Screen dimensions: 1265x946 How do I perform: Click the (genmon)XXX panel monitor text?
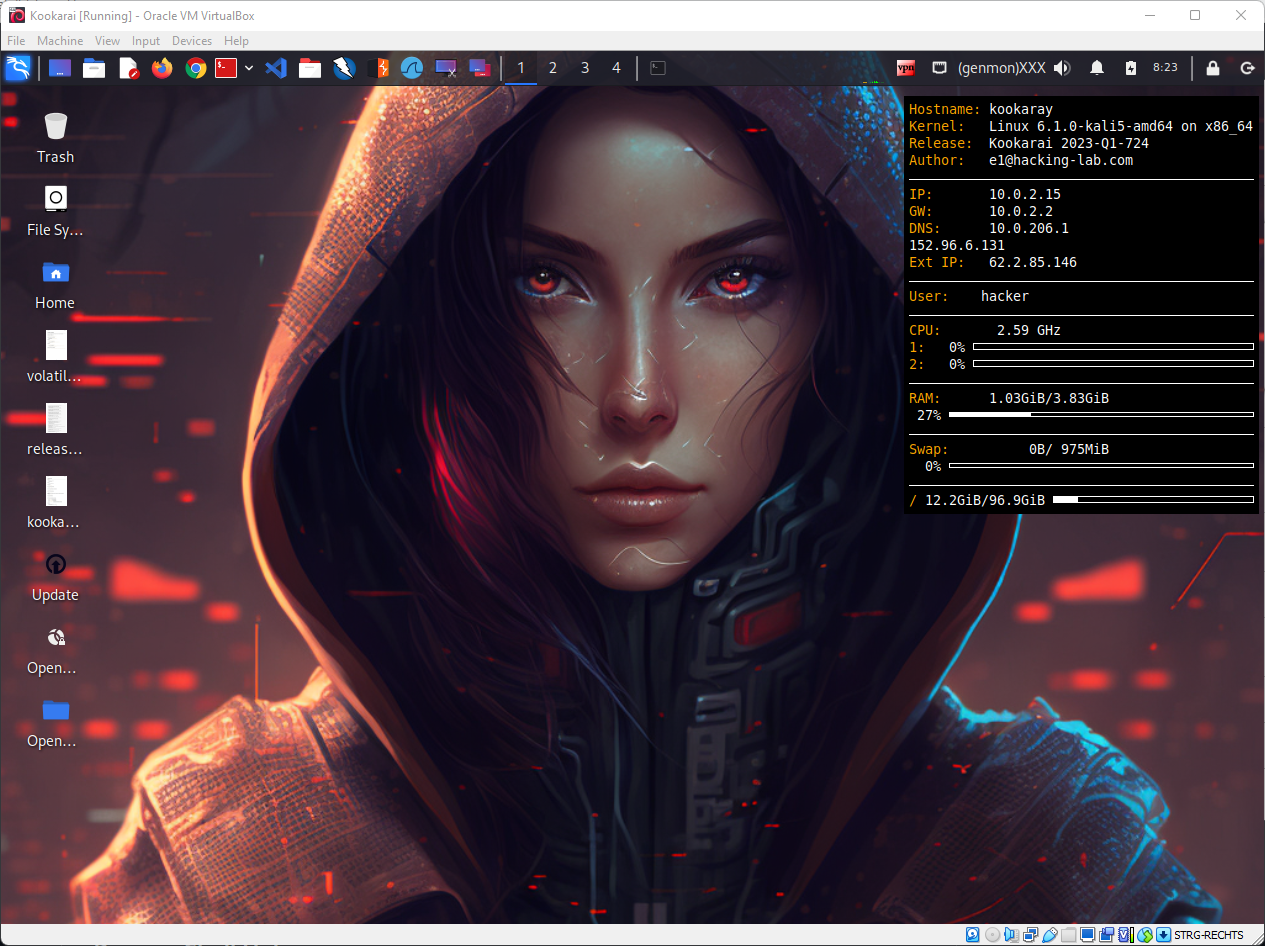click(1001, 68)
